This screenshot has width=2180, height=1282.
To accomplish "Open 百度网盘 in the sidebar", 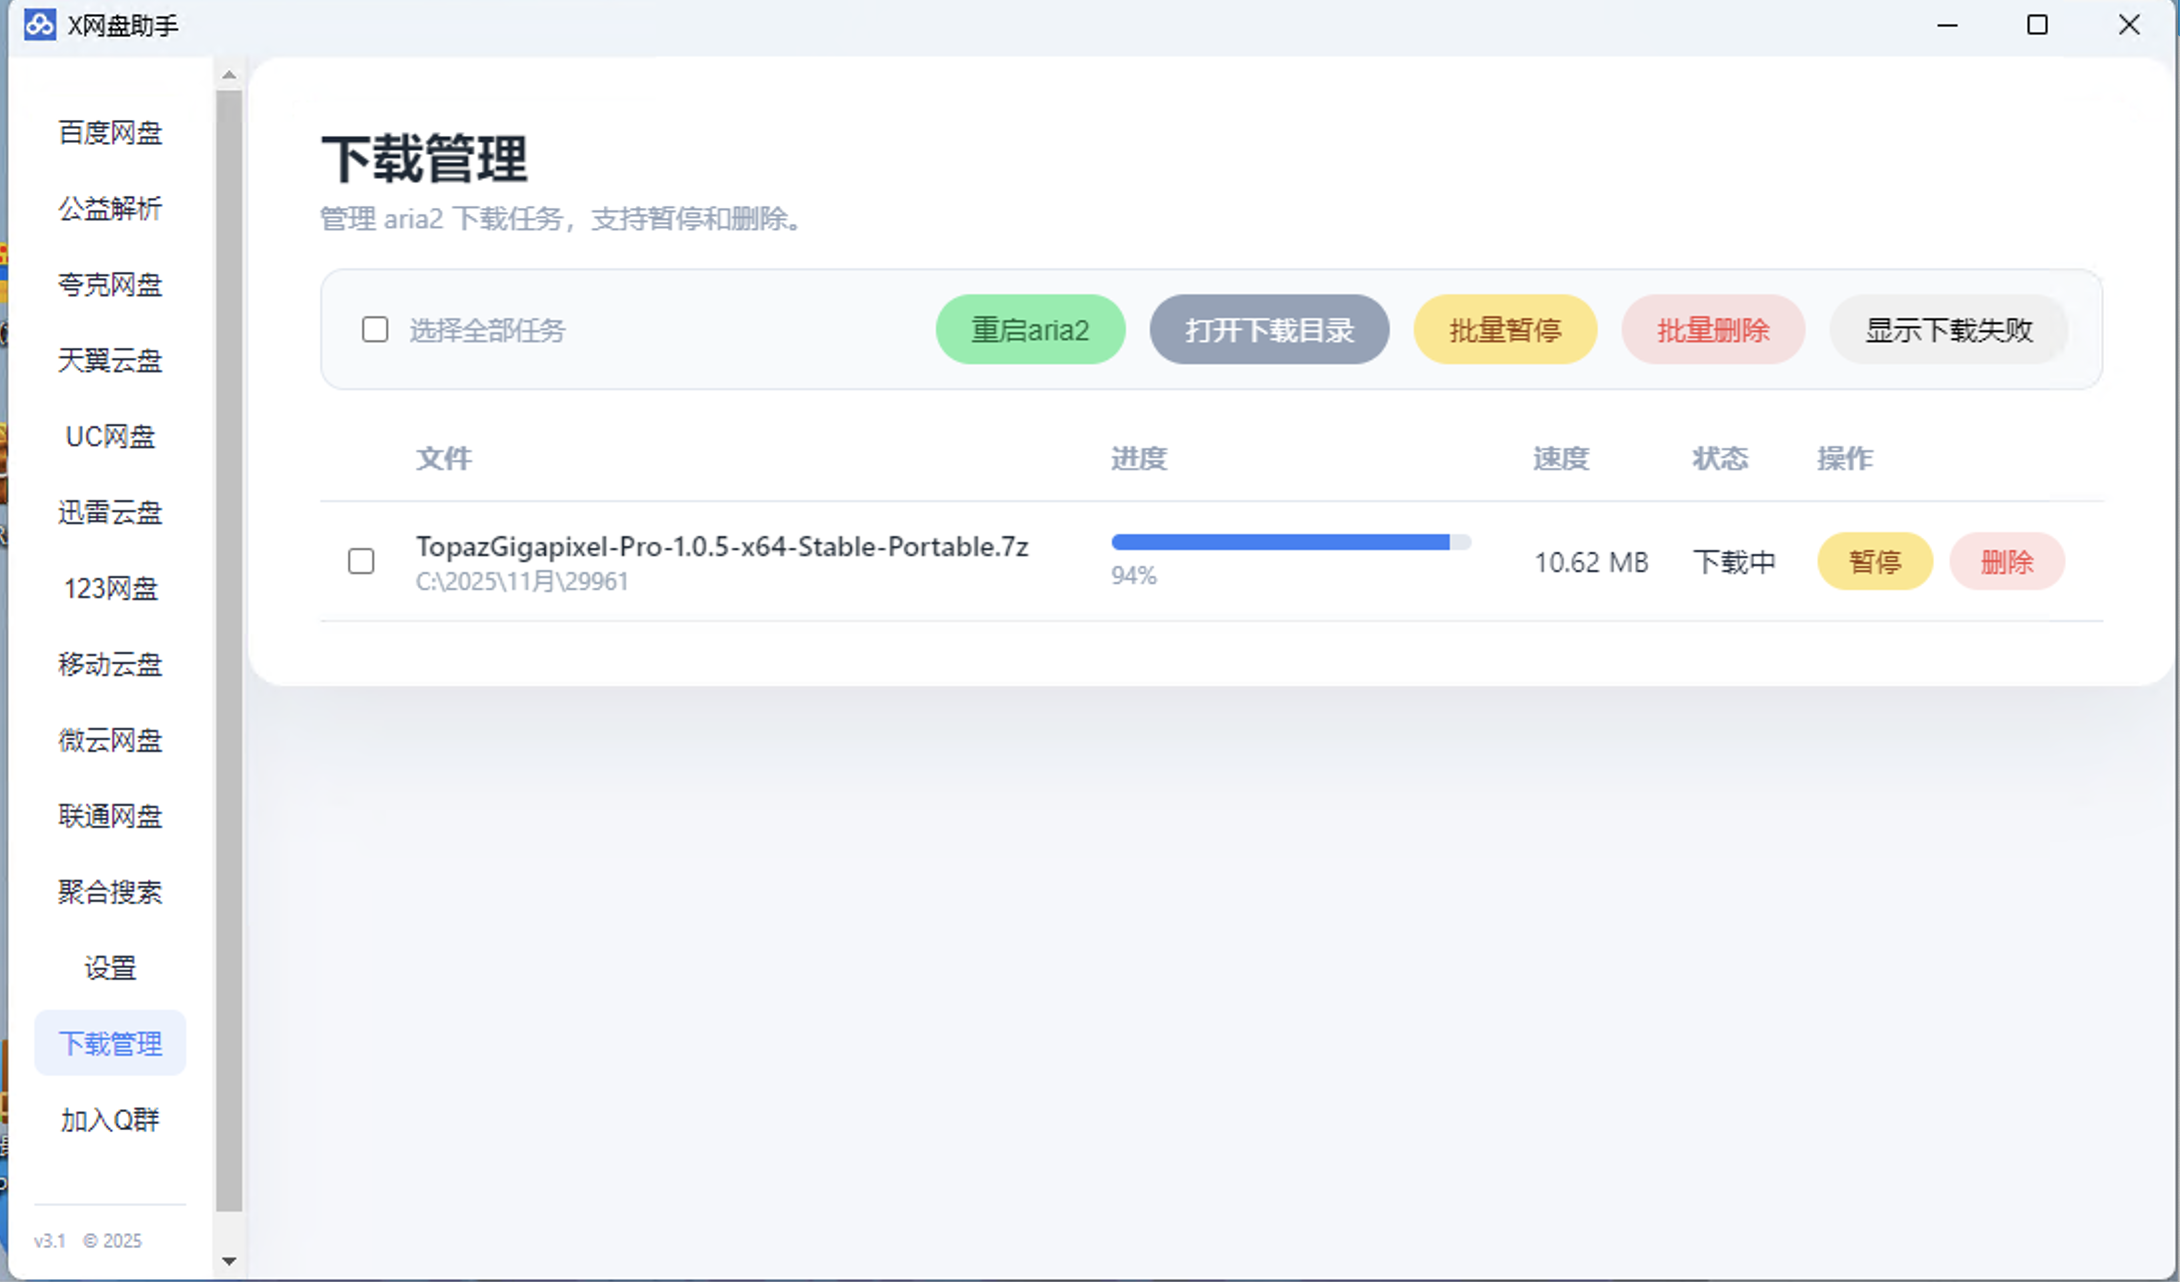I will (110, 133).
